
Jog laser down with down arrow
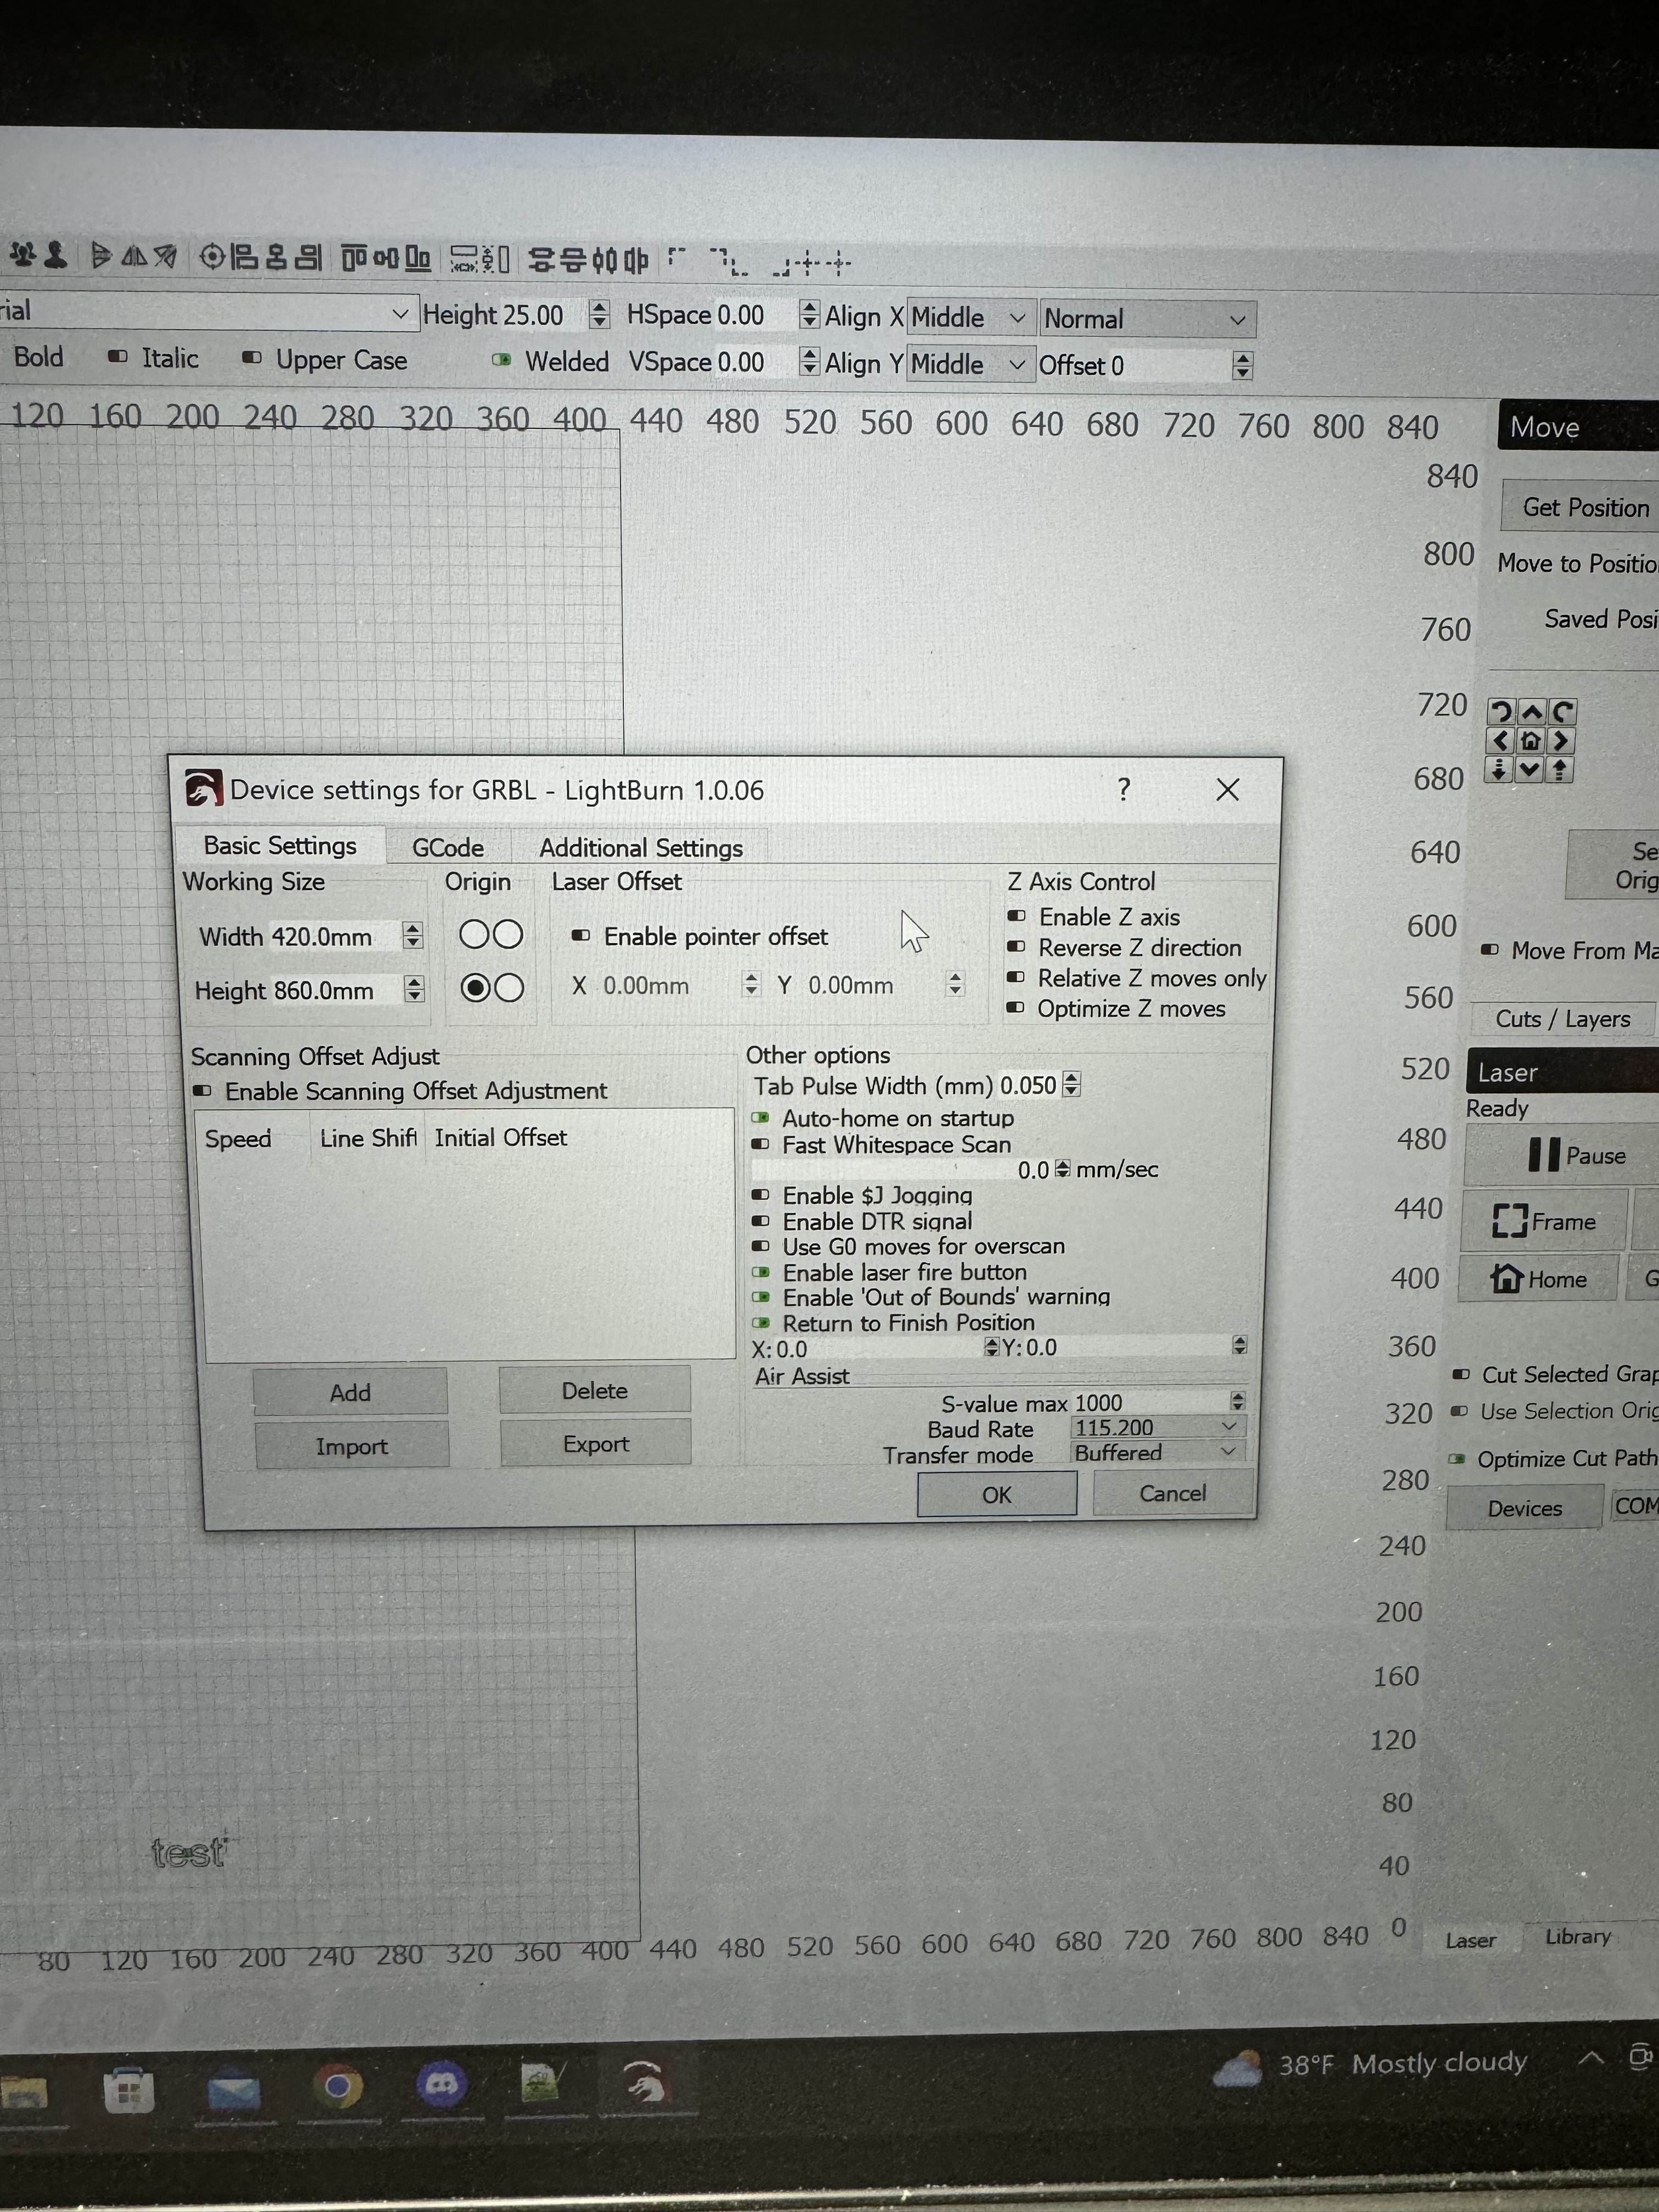[x=1529, y=770]
